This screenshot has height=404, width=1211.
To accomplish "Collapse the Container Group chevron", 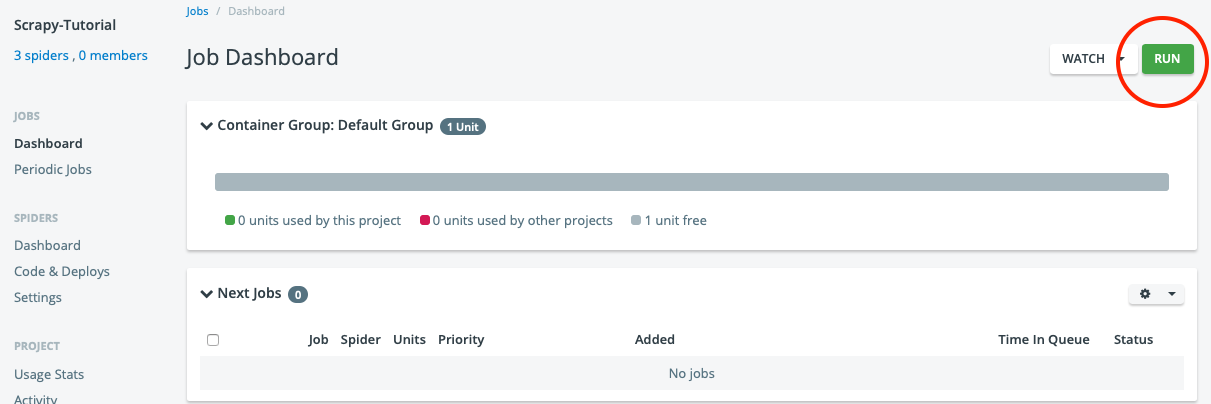I will tap(206, 126).
